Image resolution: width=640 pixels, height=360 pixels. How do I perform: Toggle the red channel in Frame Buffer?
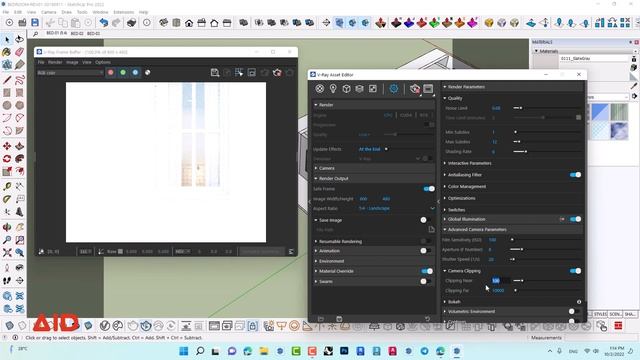(111, 73)
